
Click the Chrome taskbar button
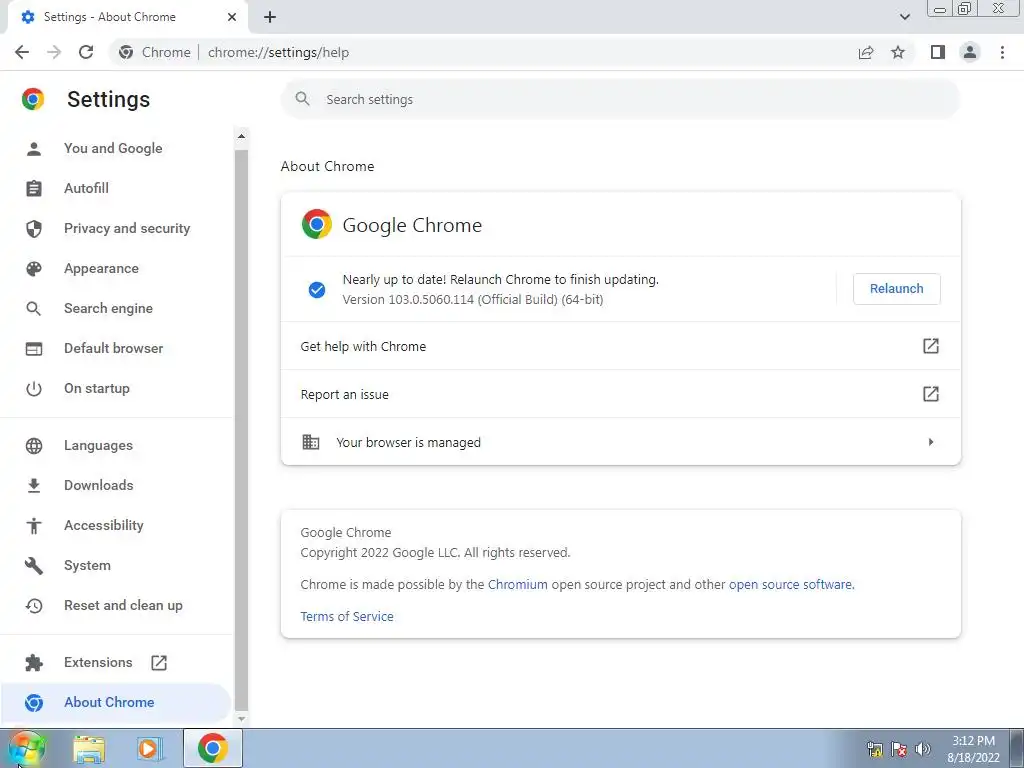(x=212, y=748)
